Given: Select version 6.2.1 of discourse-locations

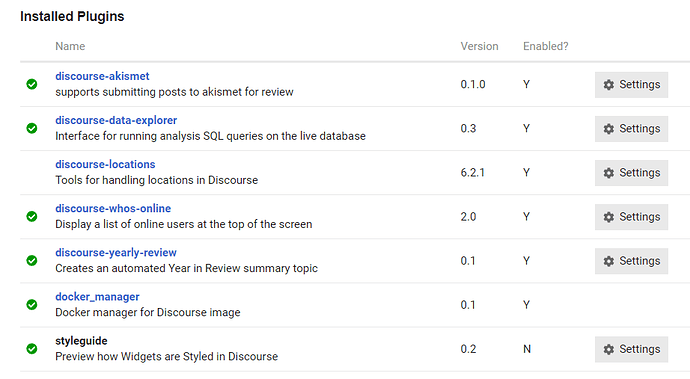Looking at the screenshot, I should [473, 173].
